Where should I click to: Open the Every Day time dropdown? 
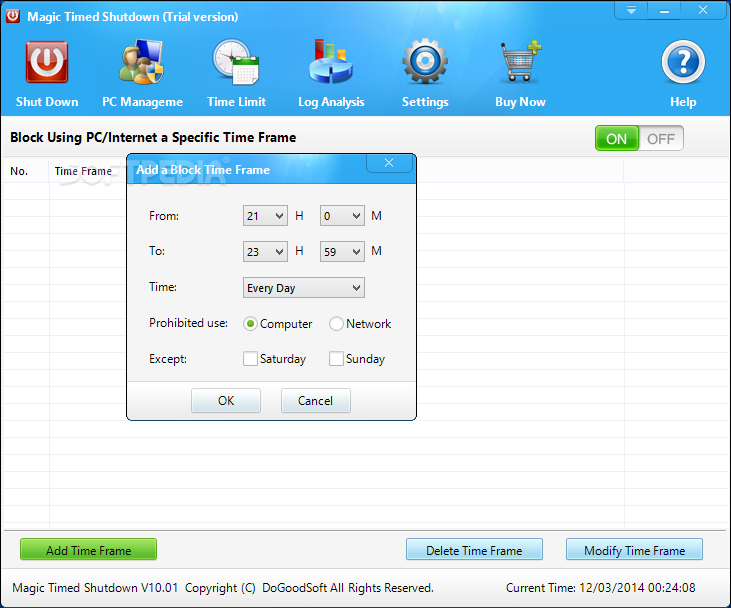tap(303, 288)
